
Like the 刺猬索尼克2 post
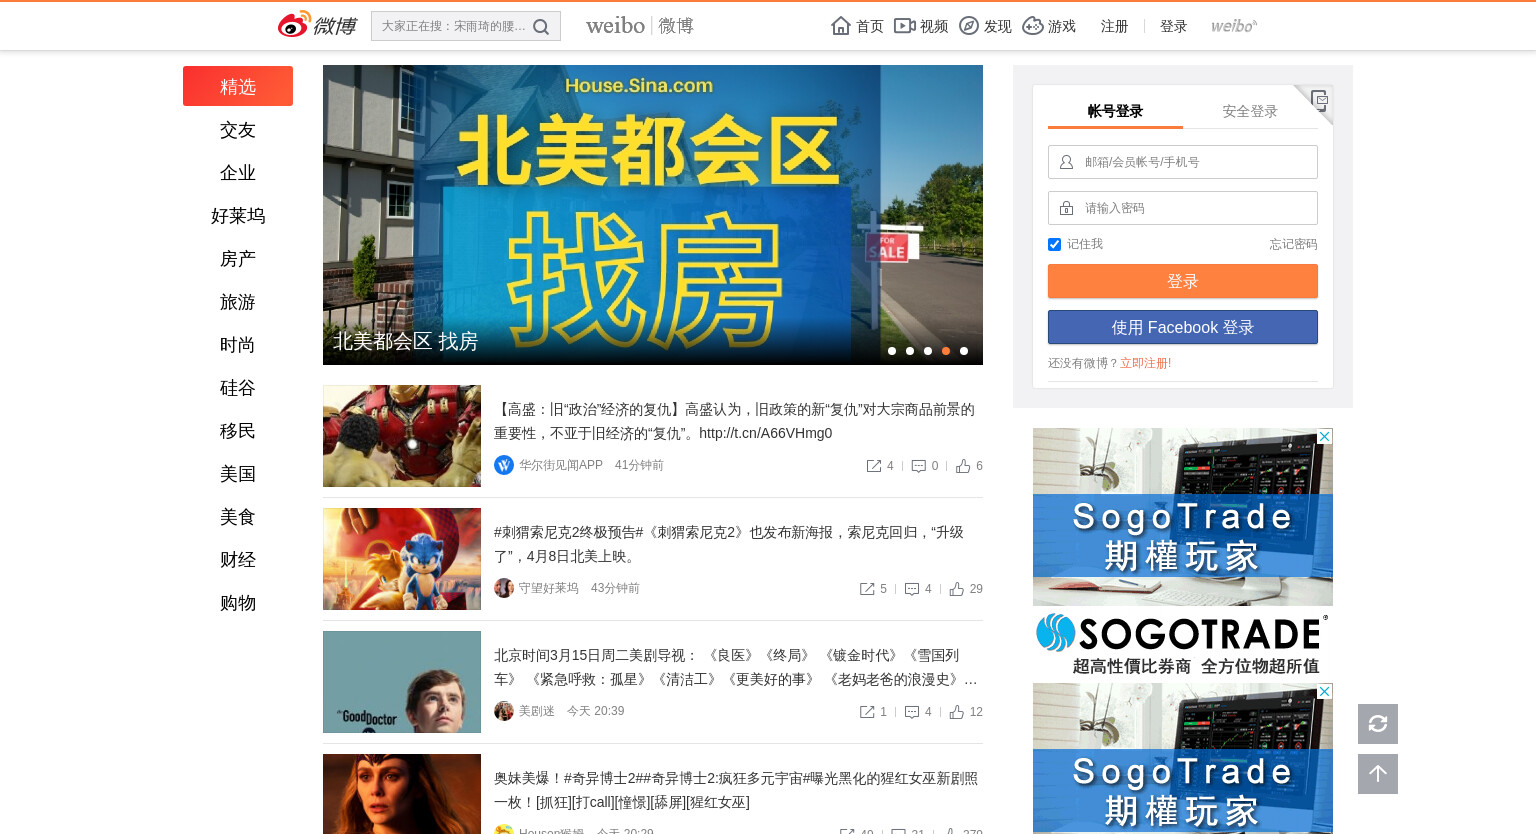[x=957, y=589]
